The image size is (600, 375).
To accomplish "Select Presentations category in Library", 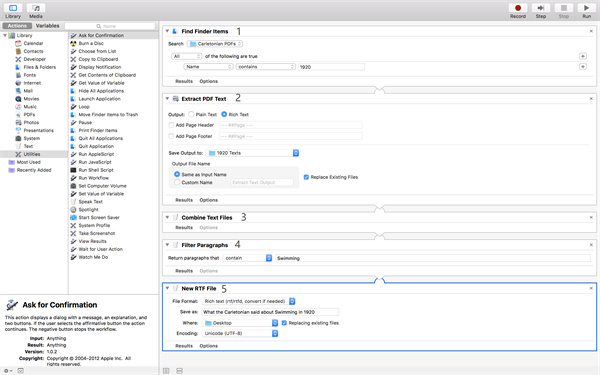I will pyautogui.click(x=38, y=130).
